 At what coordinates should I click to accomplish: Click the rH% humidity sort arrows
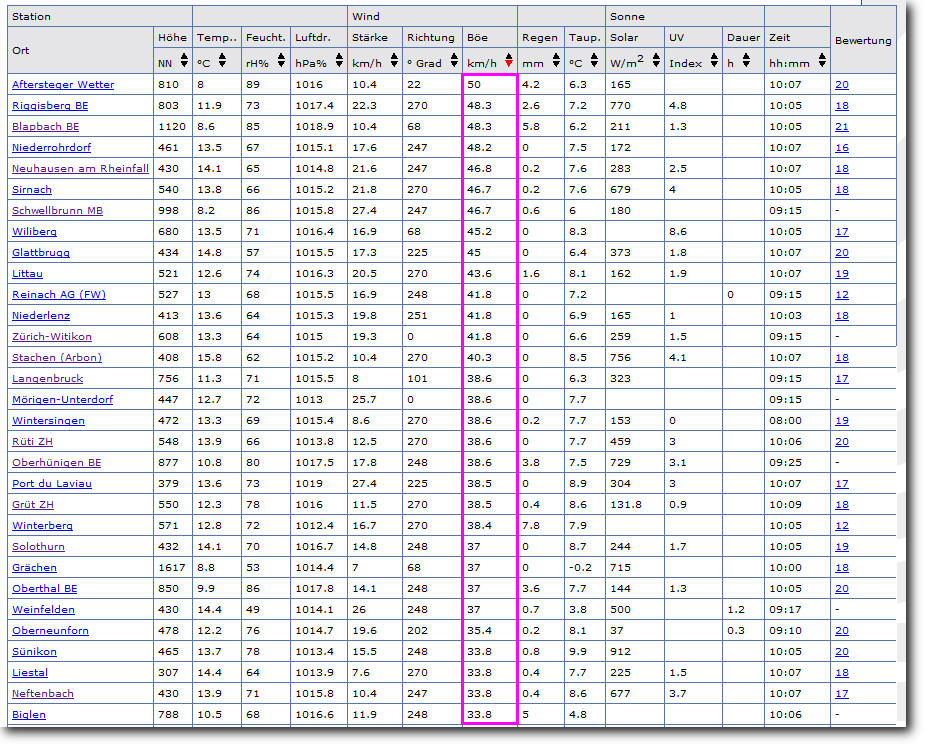tap(280, 62)
